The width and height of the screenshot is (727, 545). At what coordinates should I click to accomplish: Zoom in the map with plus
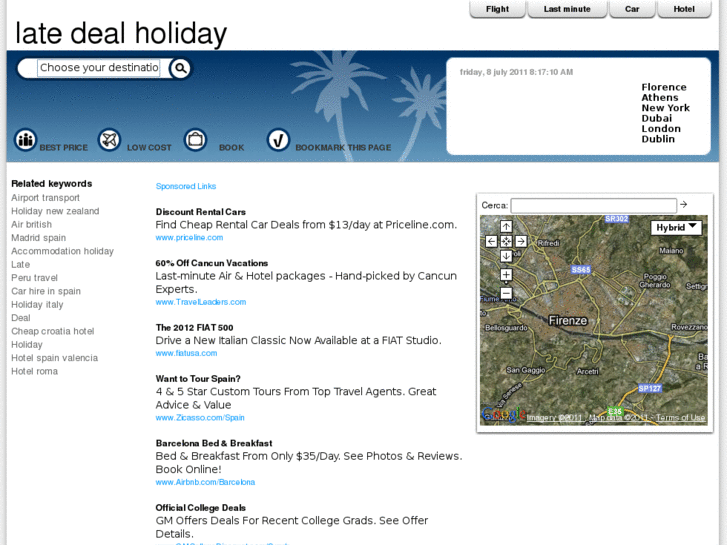(506, 275)
